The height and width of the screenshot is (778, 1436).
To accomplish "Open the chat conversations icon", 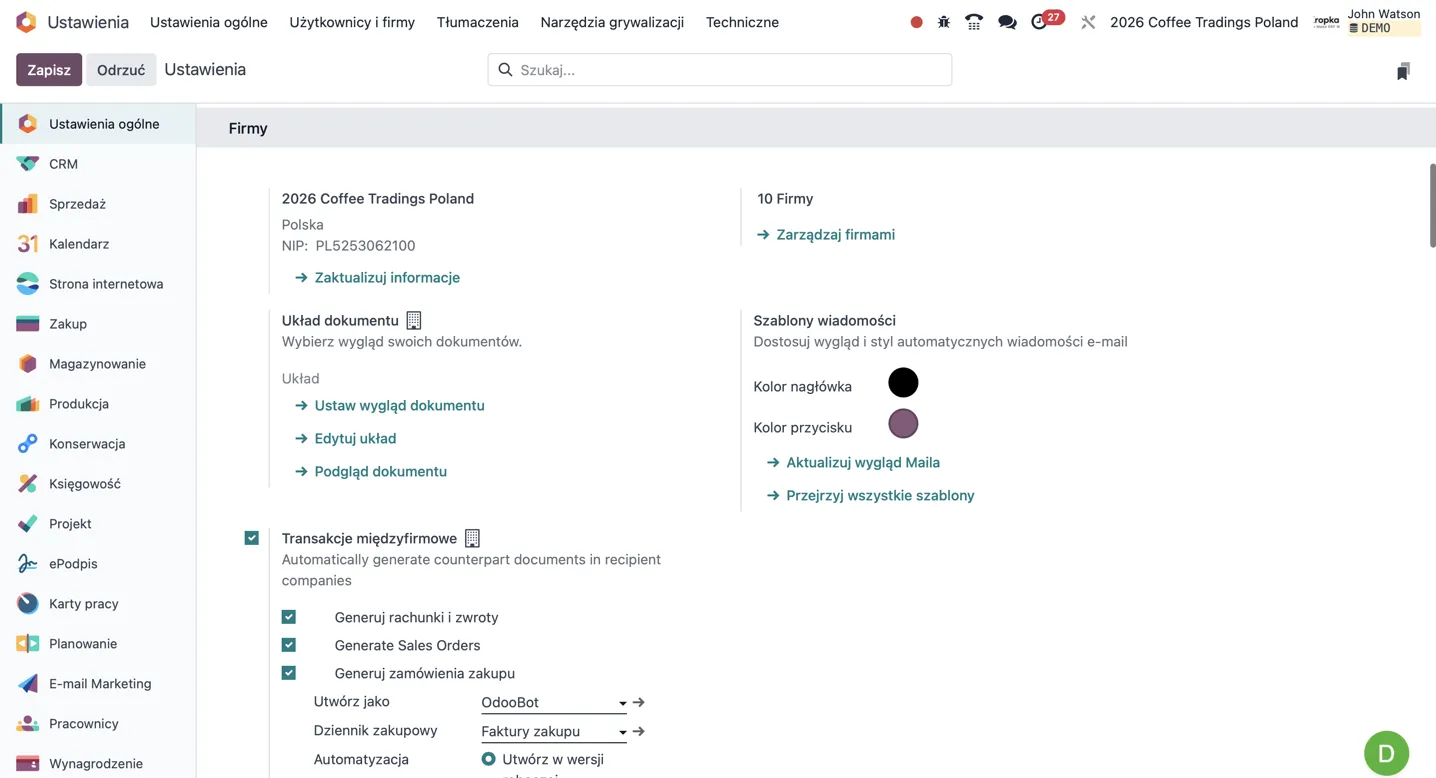I will click(x=1007, y=22).
